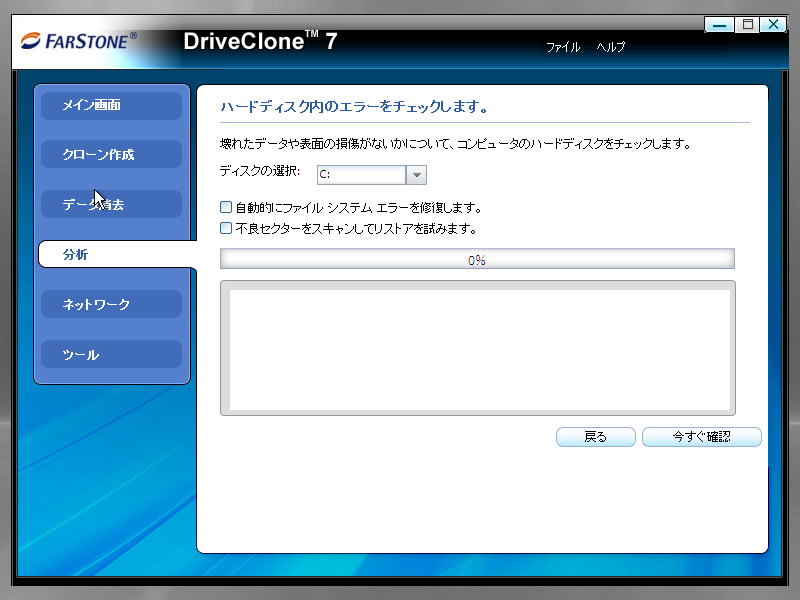Click the empty results log area
The image size is (800, 600).
(x=480, y=349)
